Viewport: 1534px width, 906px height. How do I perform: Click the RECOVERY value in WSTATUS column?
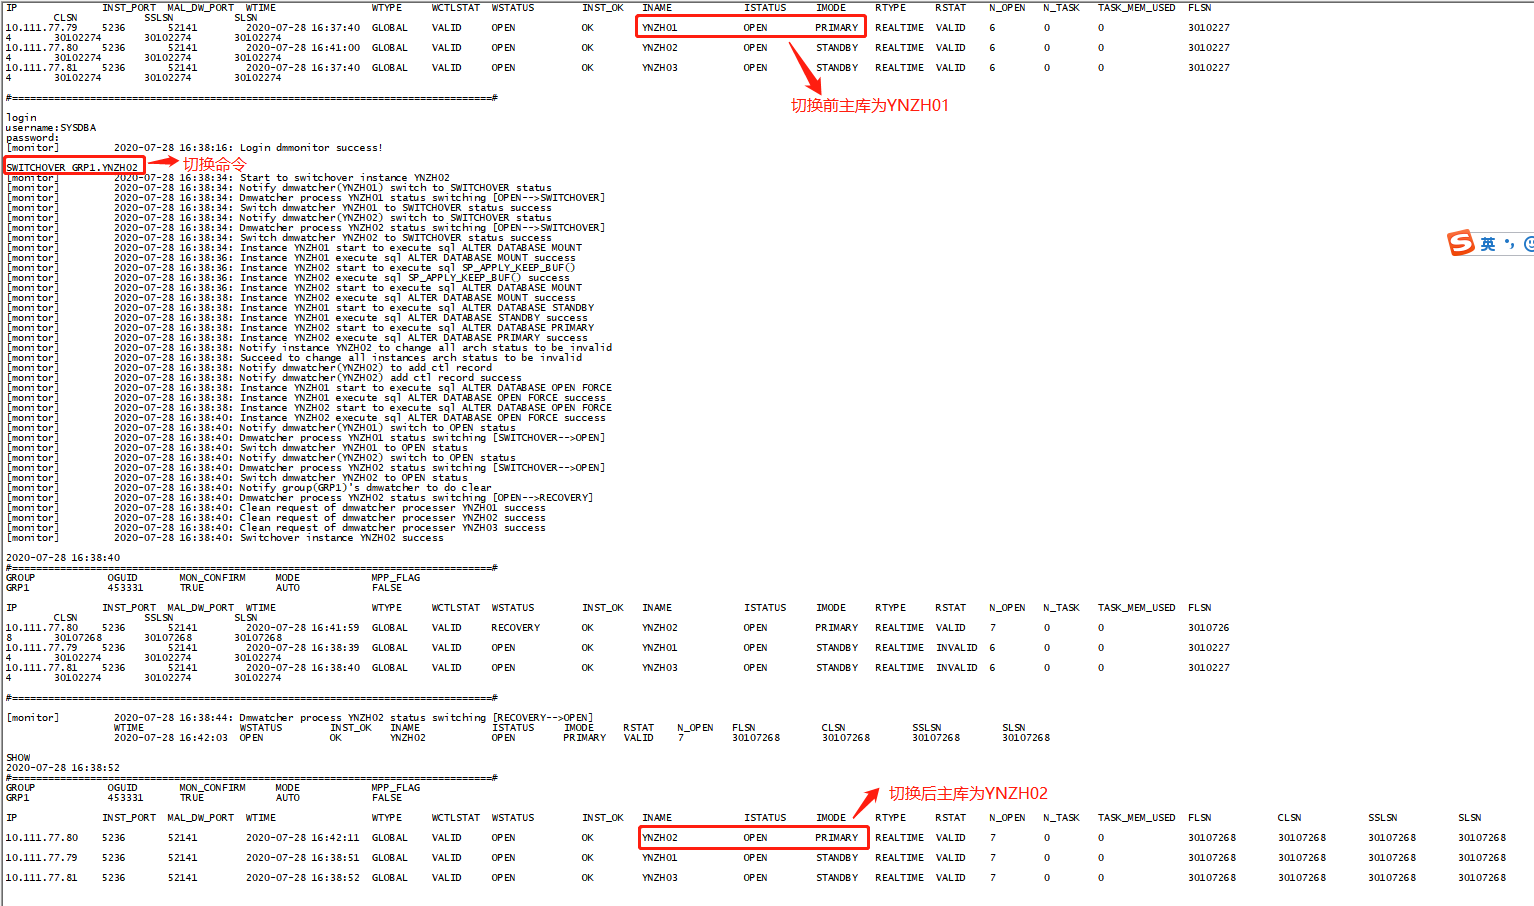click(515, 628)
